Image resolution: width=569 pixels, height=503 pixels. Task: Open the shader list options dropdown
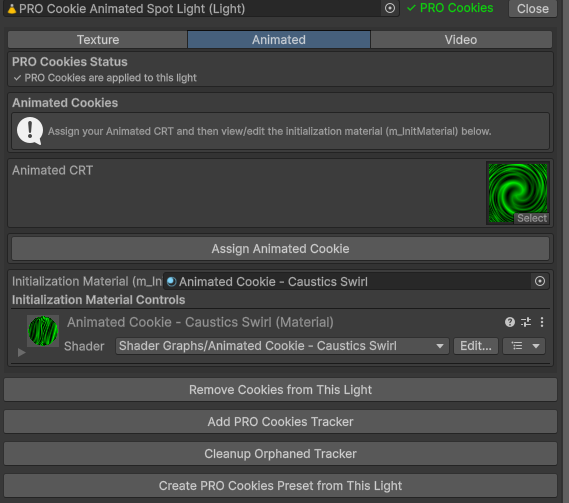(524, 346)
